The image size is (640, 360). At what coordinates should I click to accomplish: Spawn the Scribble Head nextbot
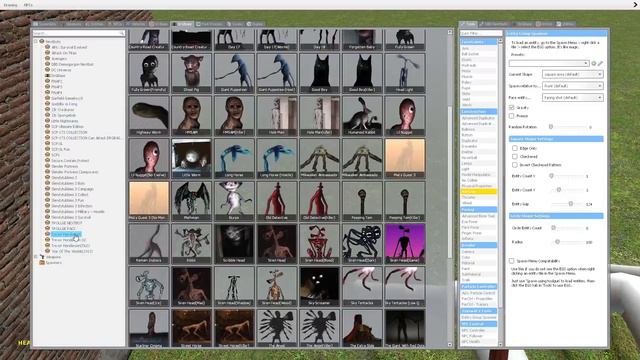(x=234, y=243)
